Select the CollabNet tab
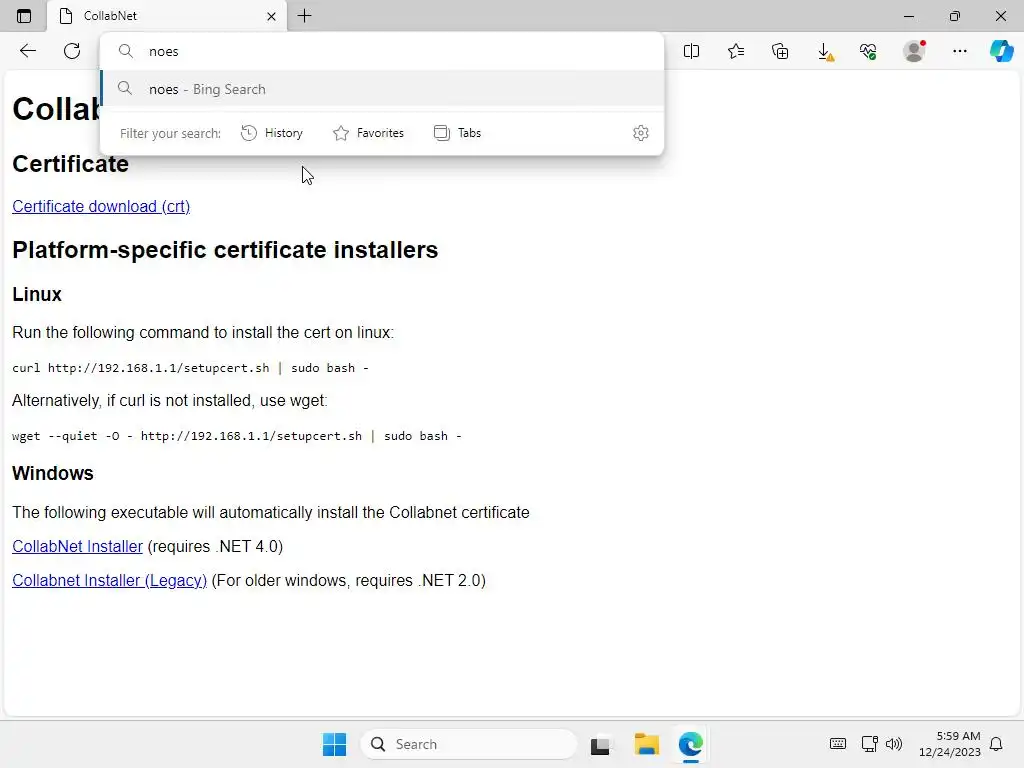This screenshot has height=768, width=1024. 167,16
